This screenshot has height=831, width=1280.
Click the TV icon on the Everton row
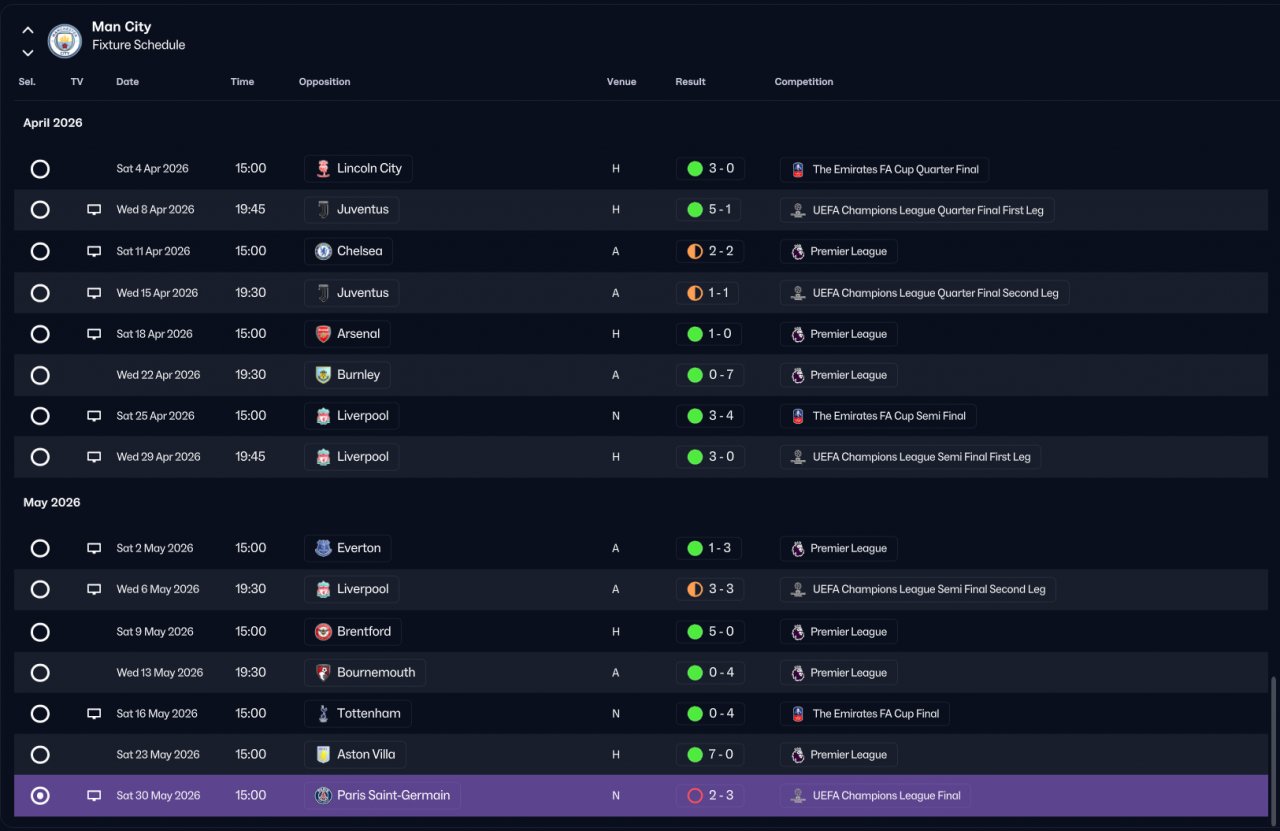(94, 548)
